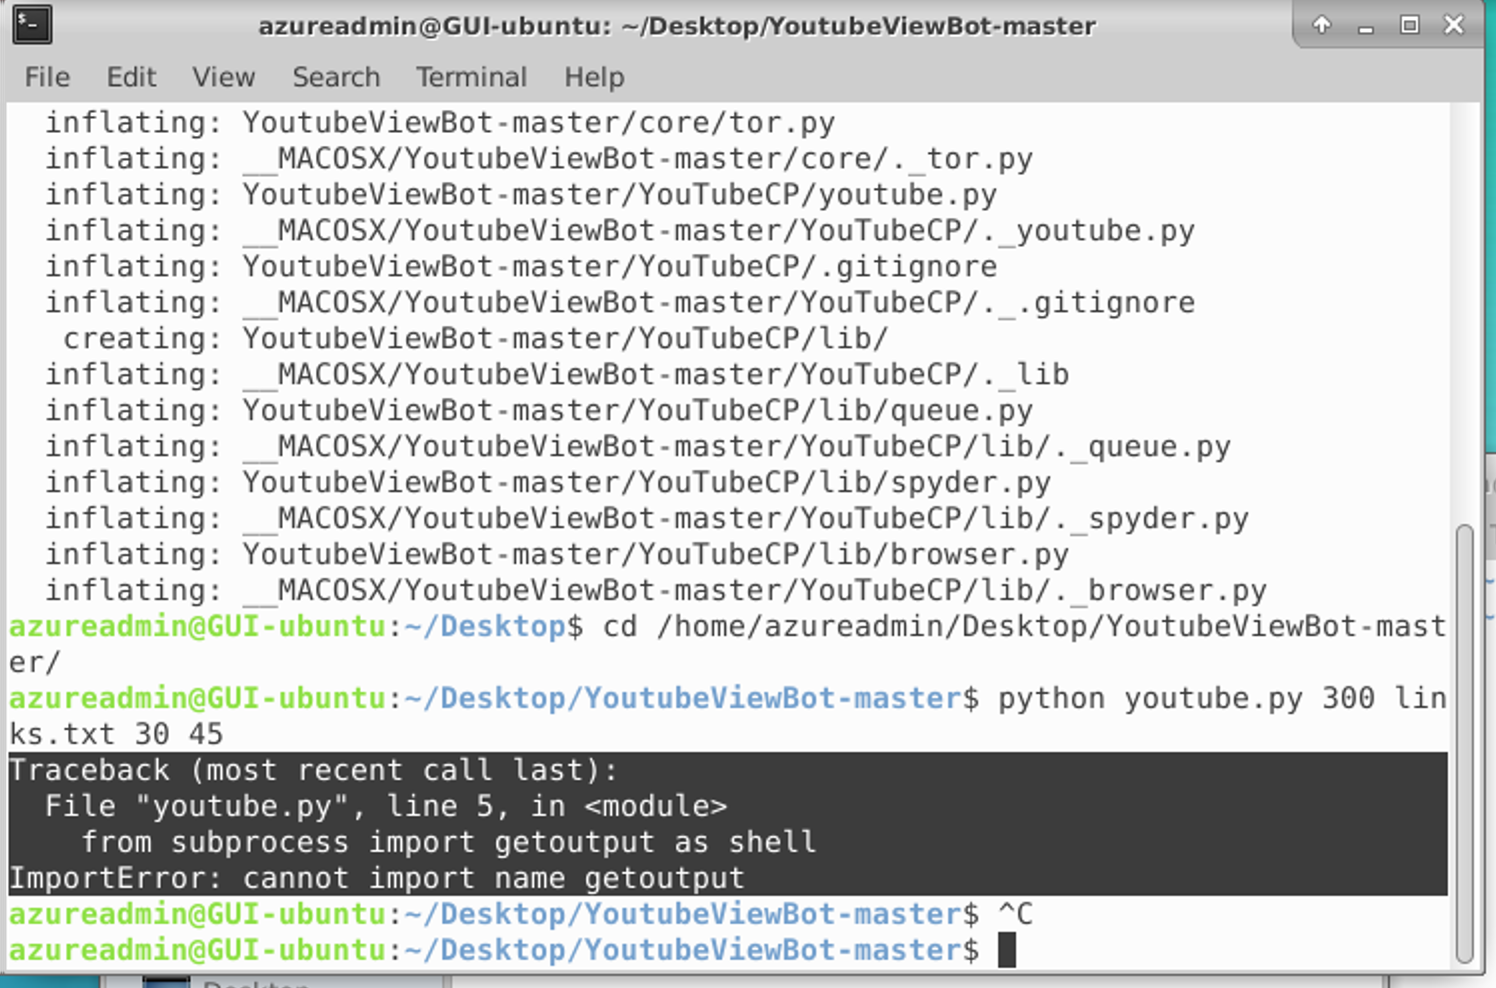This screenshot has height=988, width=1496.
Task: Maximize the terminal window
Action: click(1409, 25)
